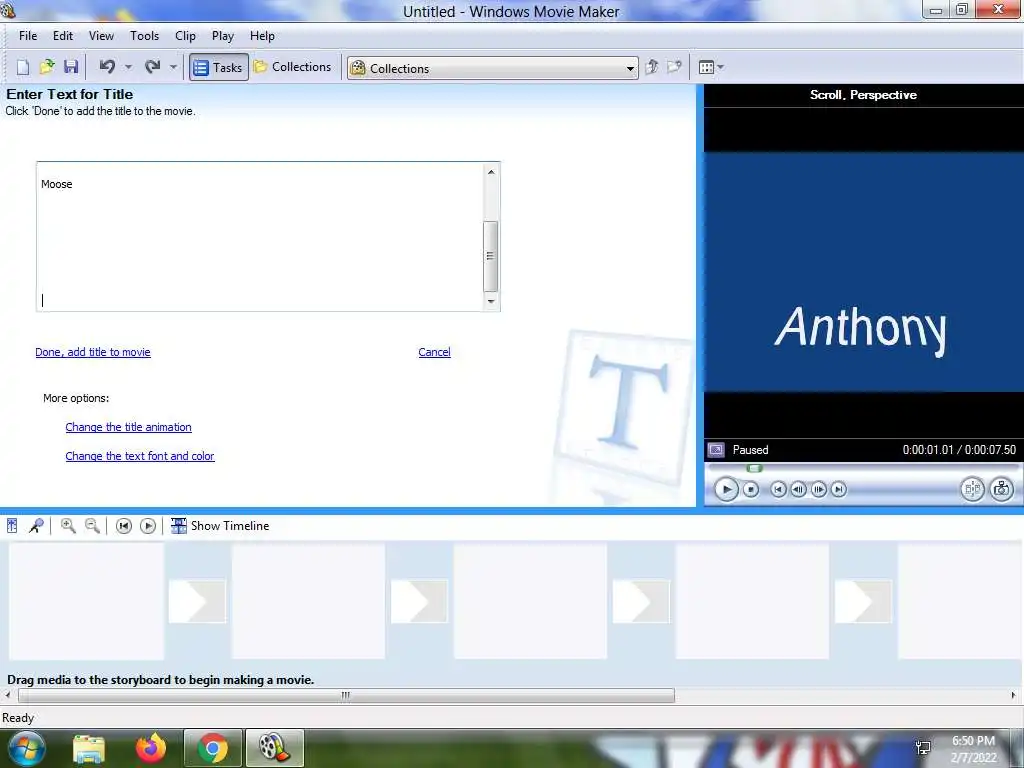Redo the last action

(152, 67)
